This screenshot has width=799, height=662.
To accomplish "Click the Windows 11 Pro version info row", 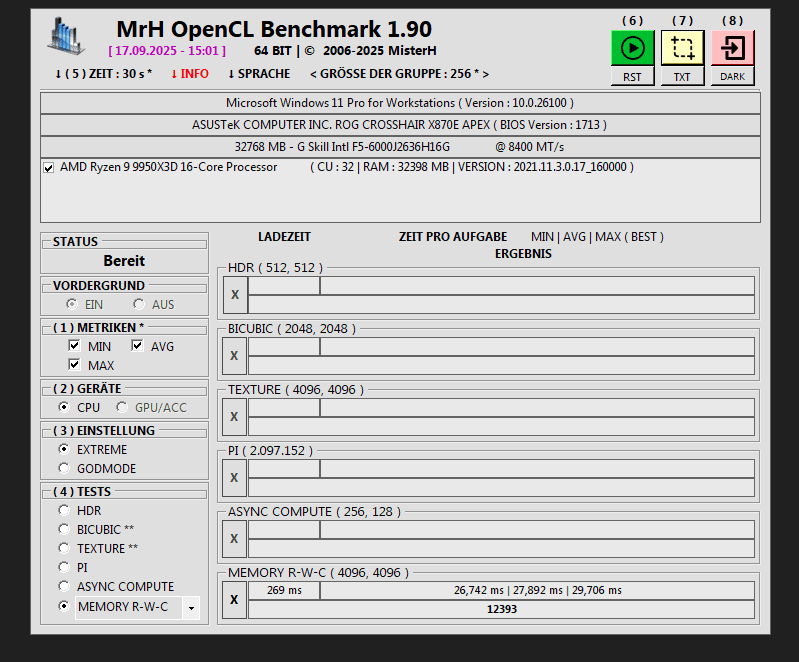I will (400, 103).
